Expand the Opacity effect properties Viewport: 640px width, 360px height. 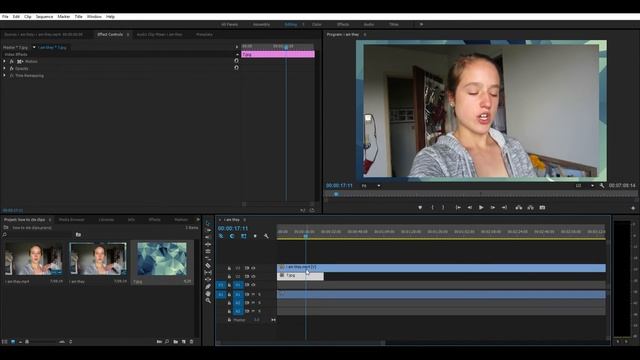click(4, 69)
